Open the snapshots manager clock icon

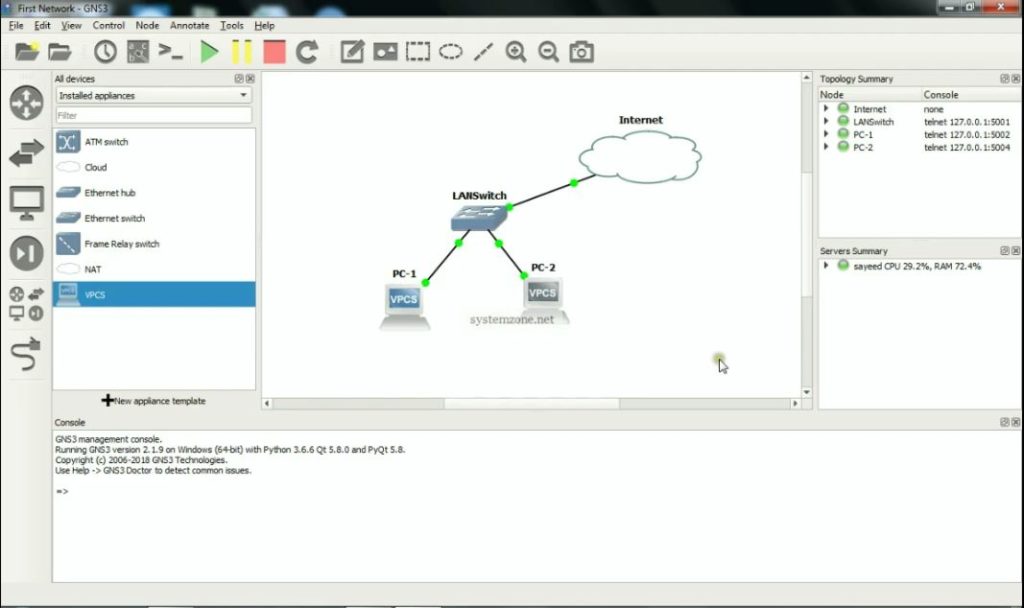[104, 51]
